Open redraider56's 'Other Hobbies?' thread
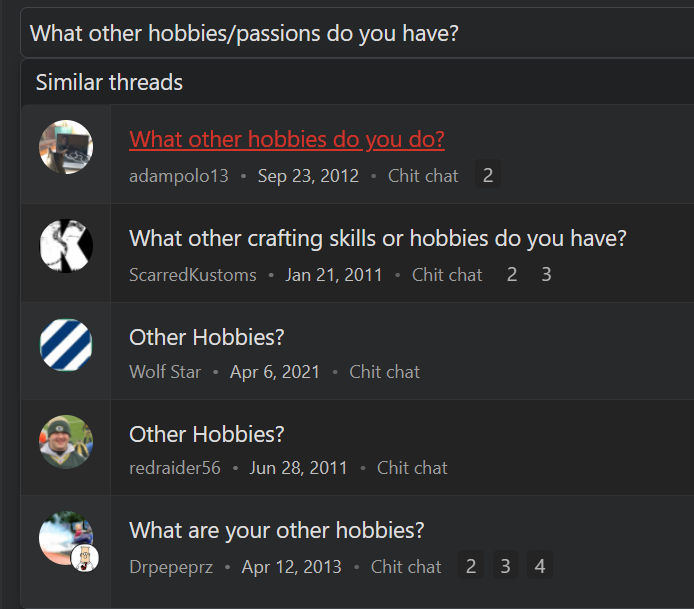The height and width of the screenshot is (609, 694). pos(207,434)
